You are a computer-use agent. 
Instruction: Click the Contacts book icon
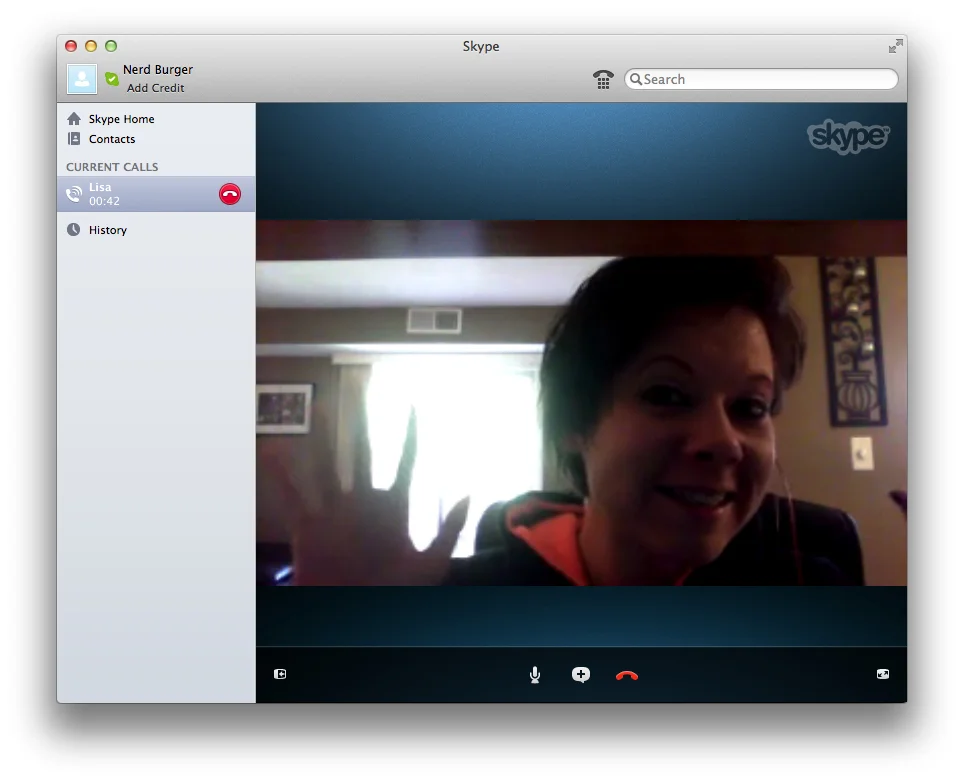coord(74,138)
